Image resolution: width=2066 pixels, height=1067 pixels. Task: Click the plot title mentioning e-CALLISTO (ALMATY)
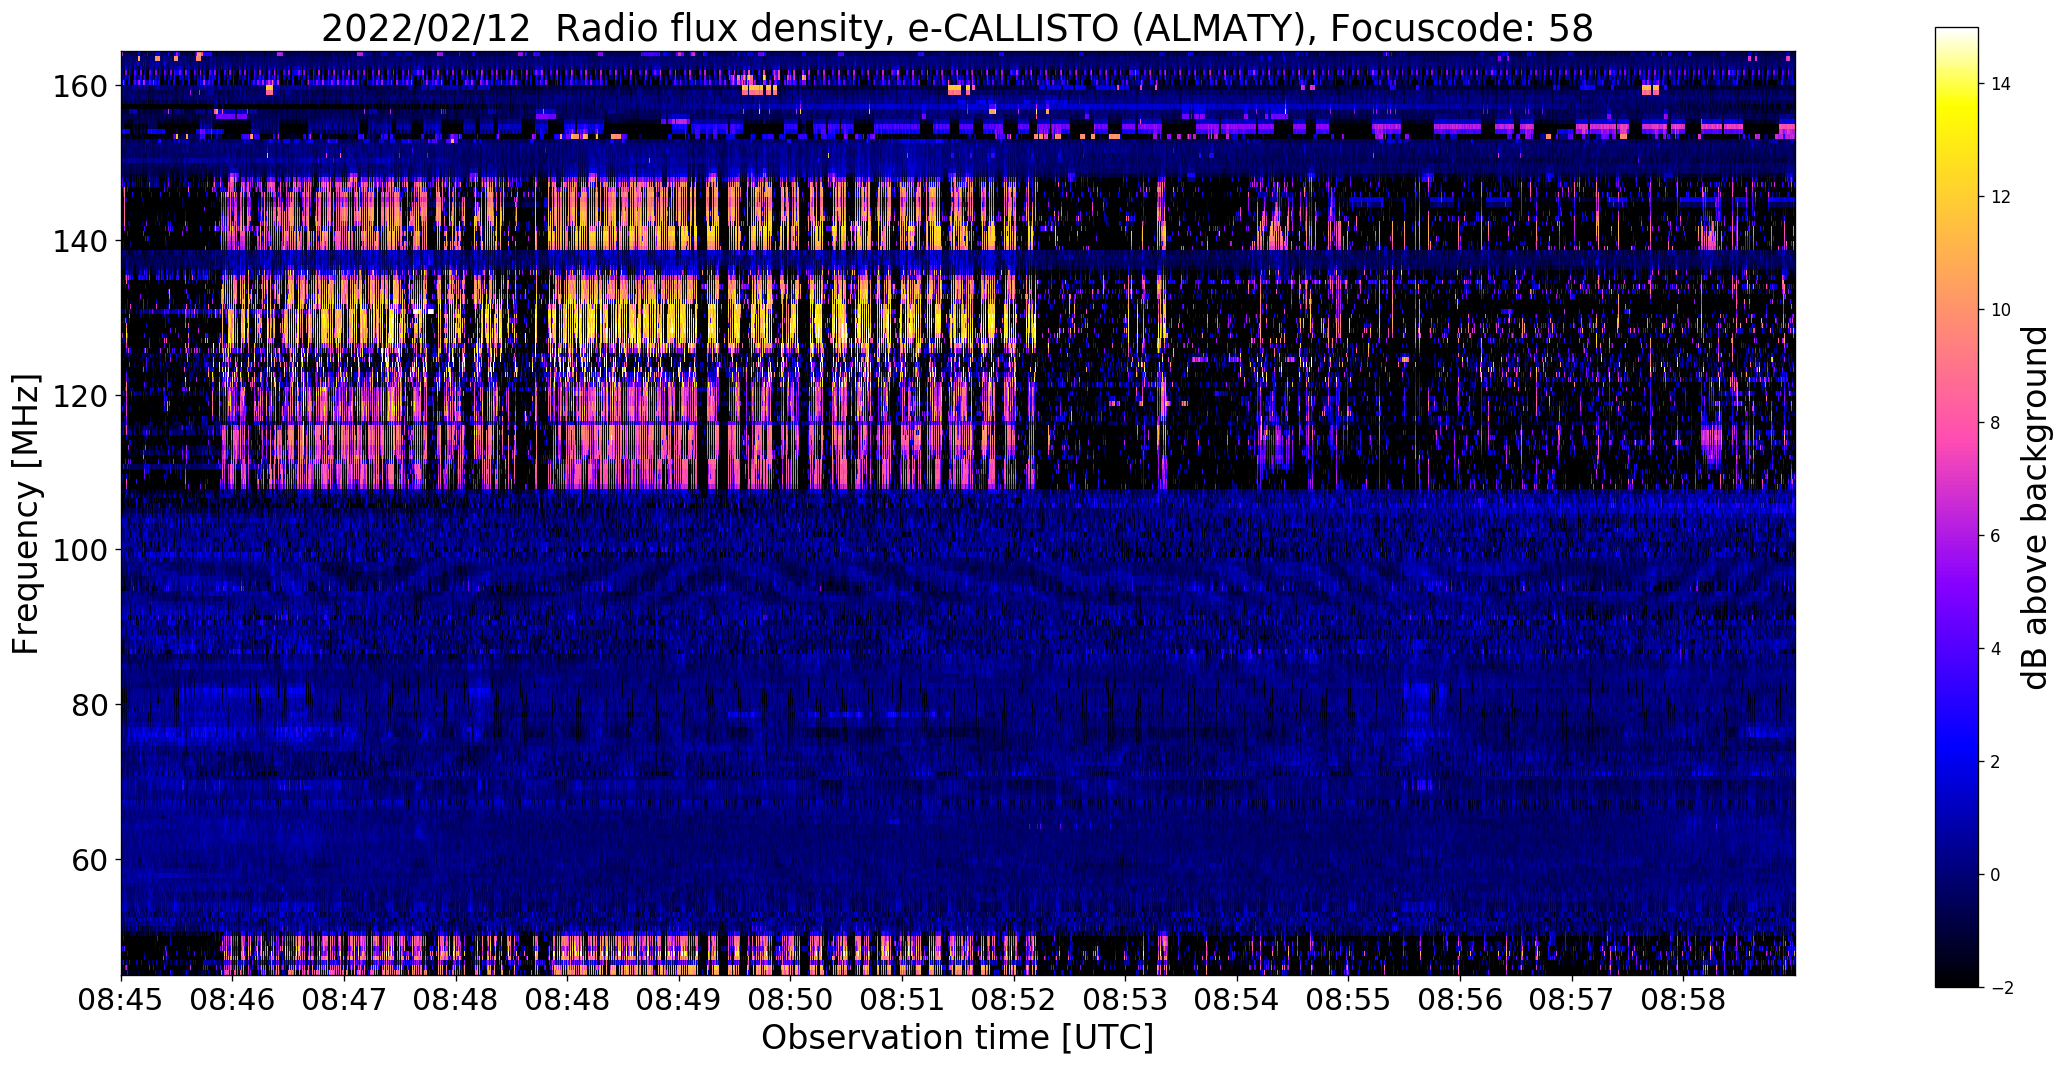957,29
